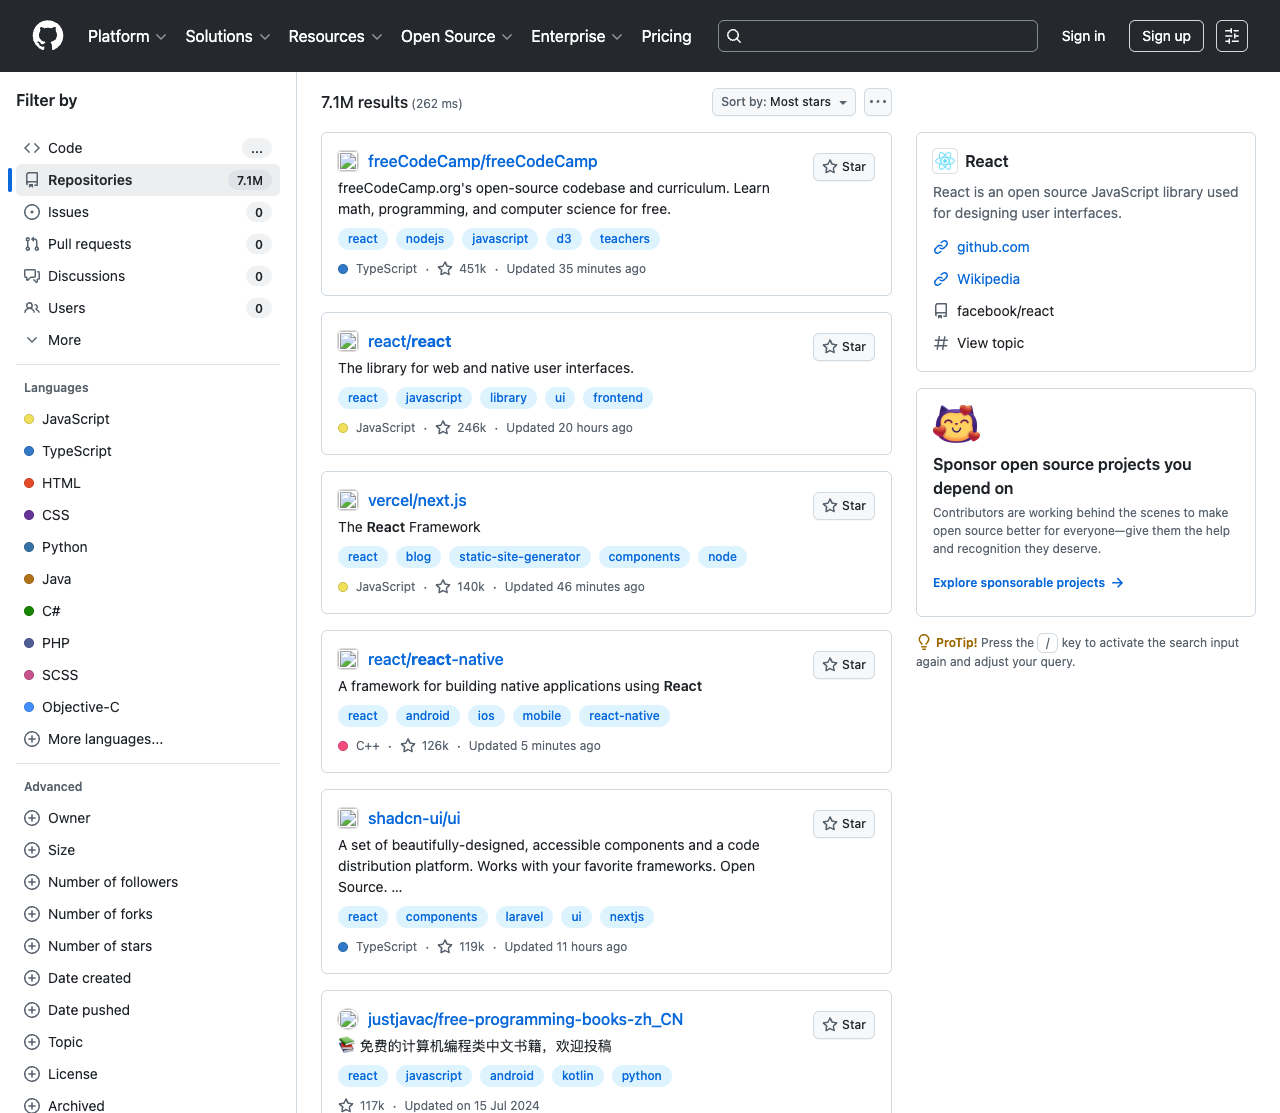Click the shadcn-ui/ui repository avatar icon

point(348,818)
